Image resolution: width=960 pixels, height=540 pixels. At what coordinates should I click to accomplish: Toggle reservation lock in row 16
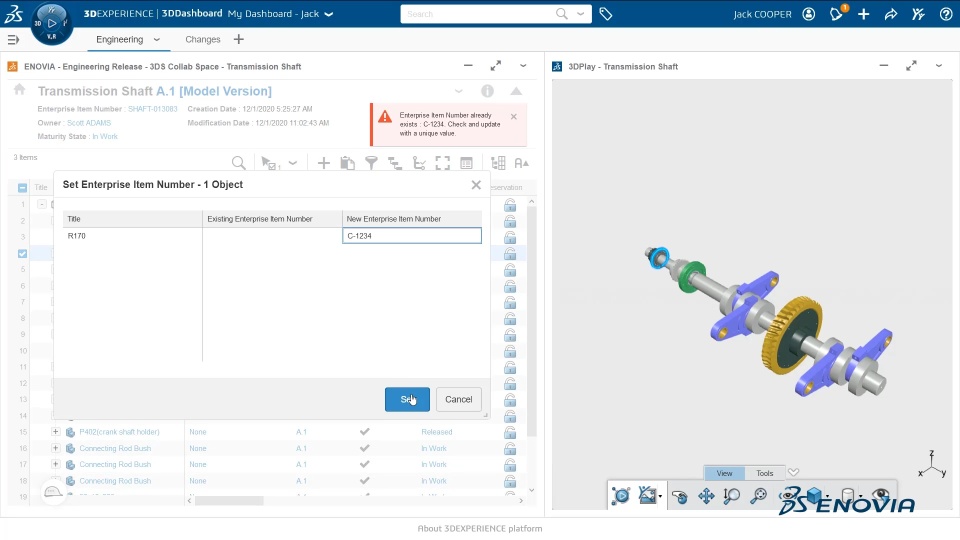pos(510,449)
